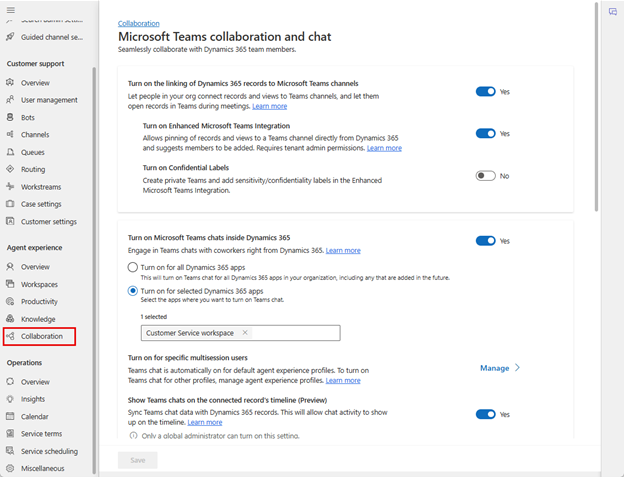Click the Case settings icon
The width and height of the screenshot is (624, 477).
[10, 204]
